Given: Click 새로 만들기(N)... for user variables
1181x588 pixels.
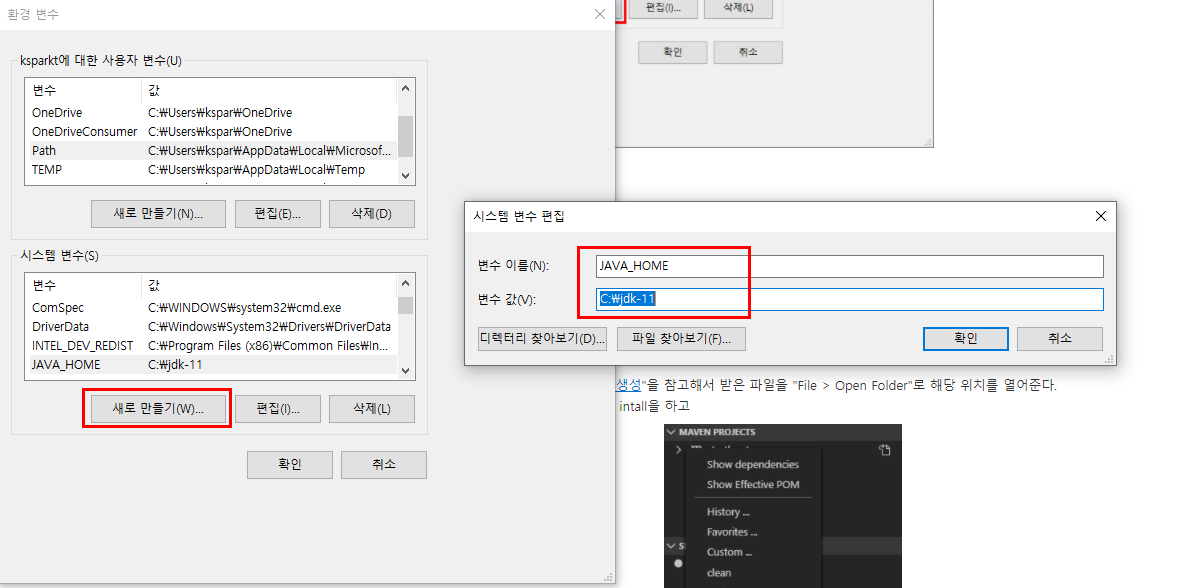Looking at the screenshot, I should click(x=158, y=214).
